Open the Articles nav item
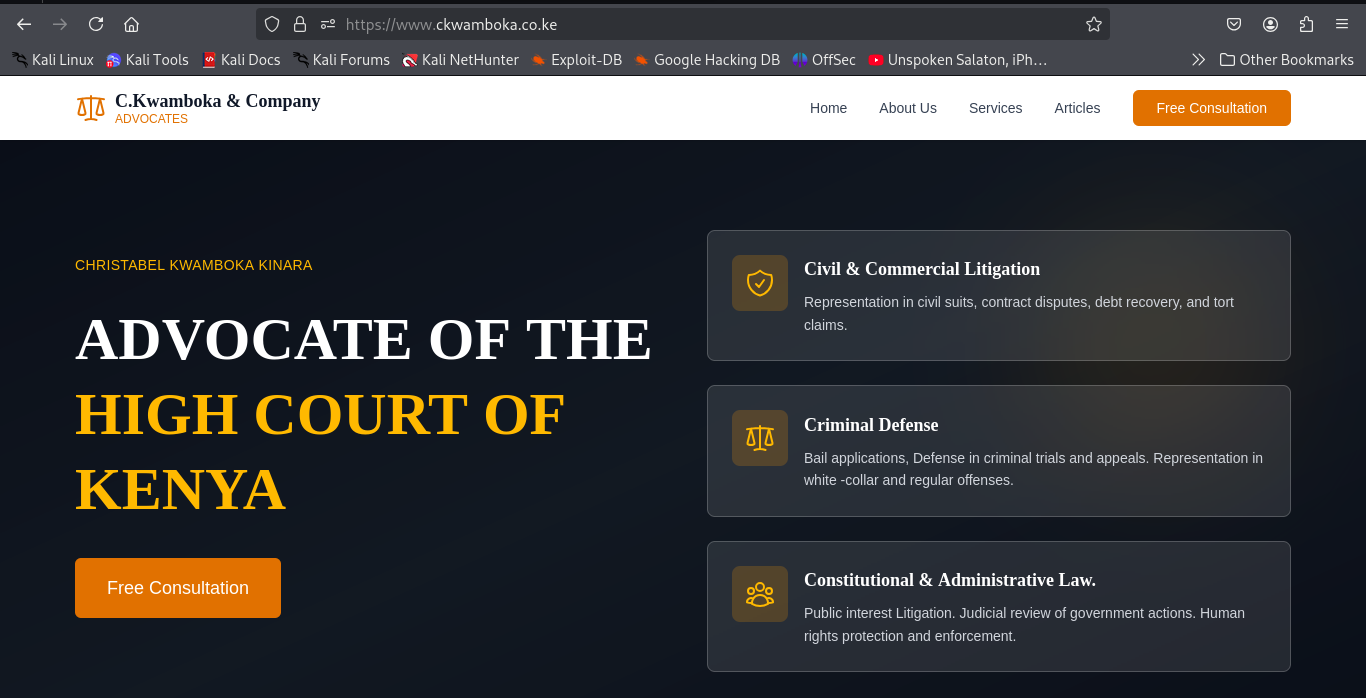Image resolution: width=1366 pixels, height=698 pixels. tap(1077, 108)
